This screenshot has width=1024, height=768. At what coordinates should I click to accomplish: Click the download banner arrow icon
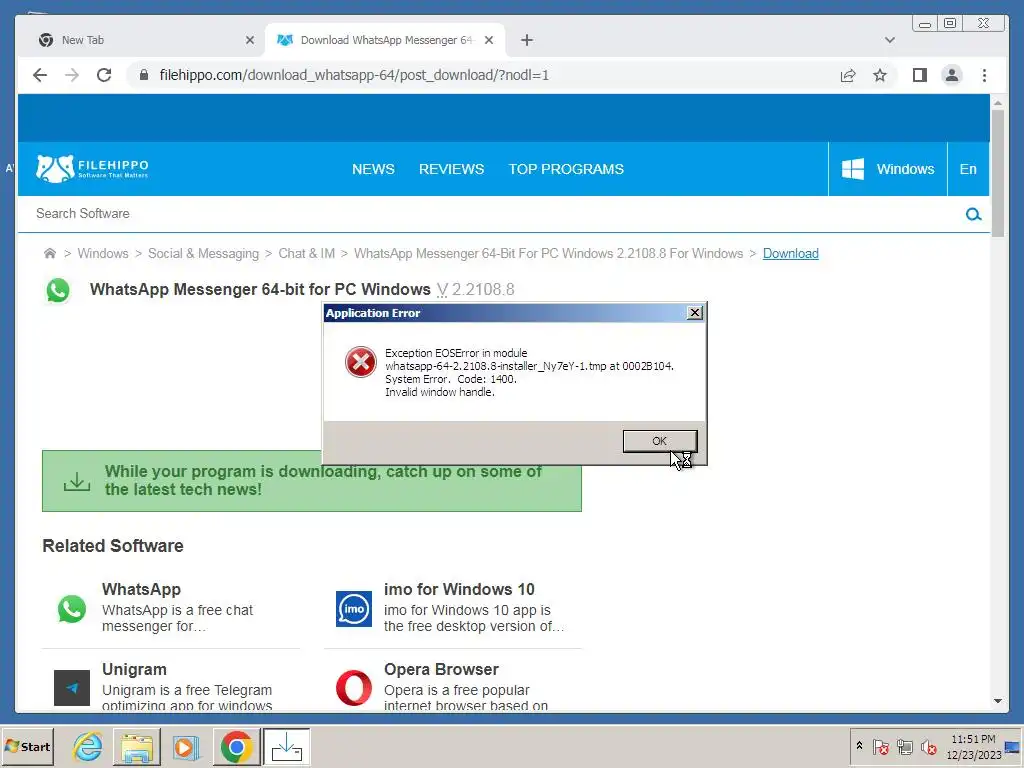(x=77, y=481)
